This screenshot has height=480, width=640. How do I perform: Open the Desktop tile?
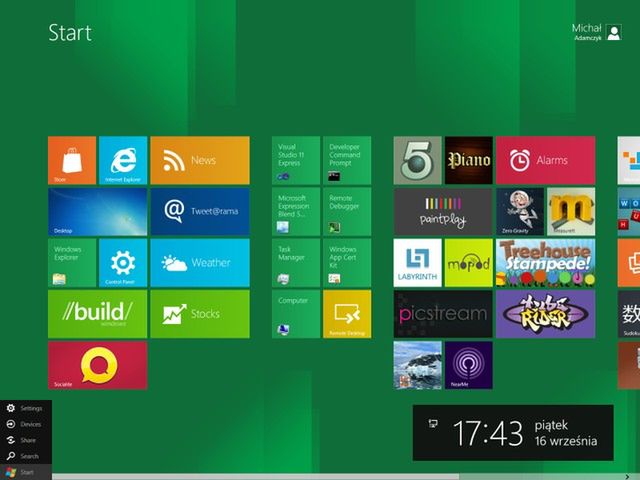tap(98, 211)
